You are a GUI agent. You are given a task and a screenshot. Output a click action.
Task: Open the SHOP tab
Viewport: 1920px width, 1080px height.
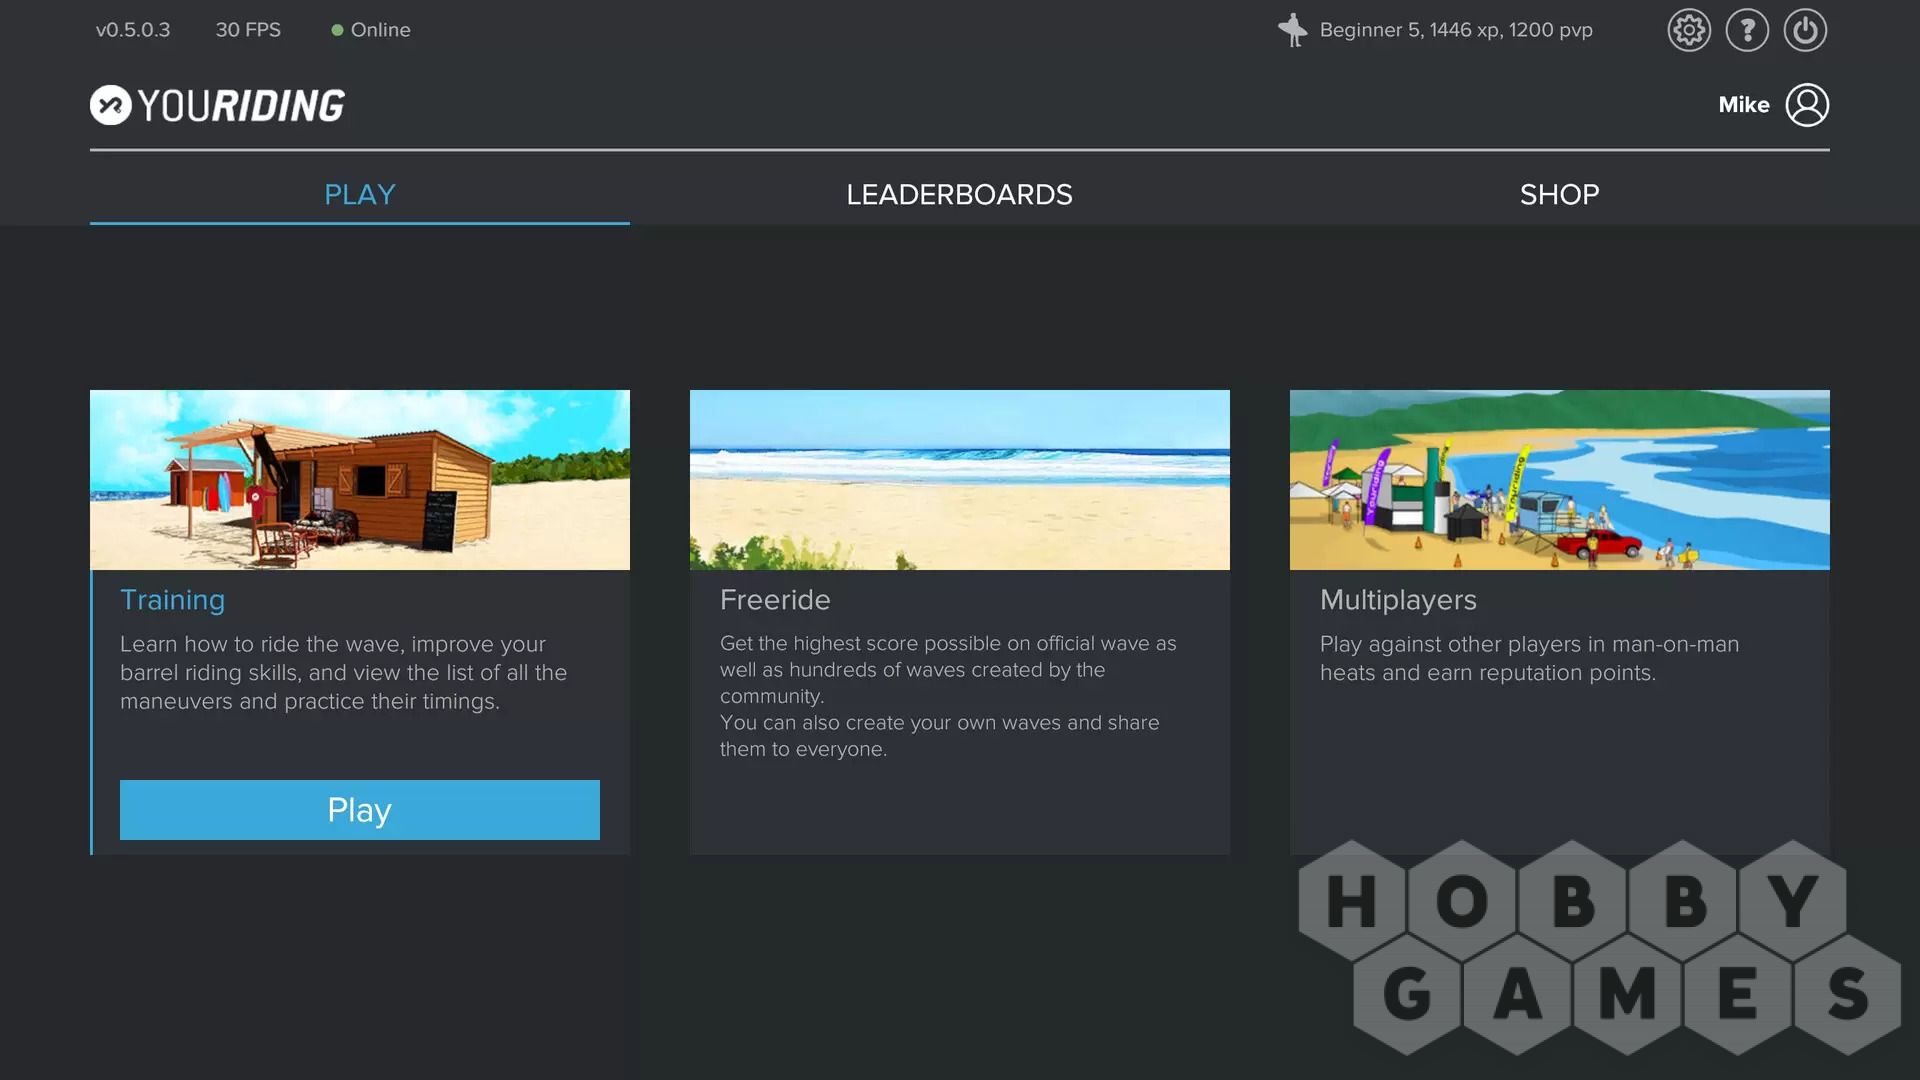[1559, 194]
